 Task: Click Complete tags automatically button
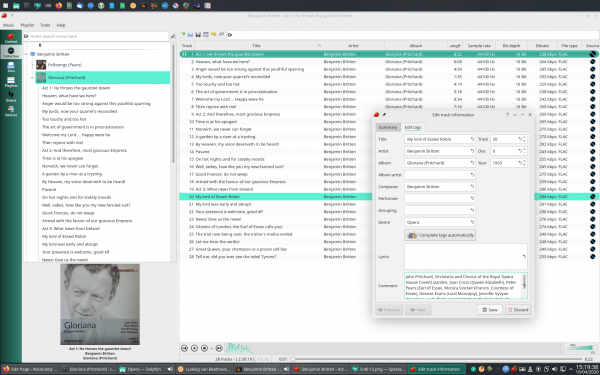[x=440, y=235]
